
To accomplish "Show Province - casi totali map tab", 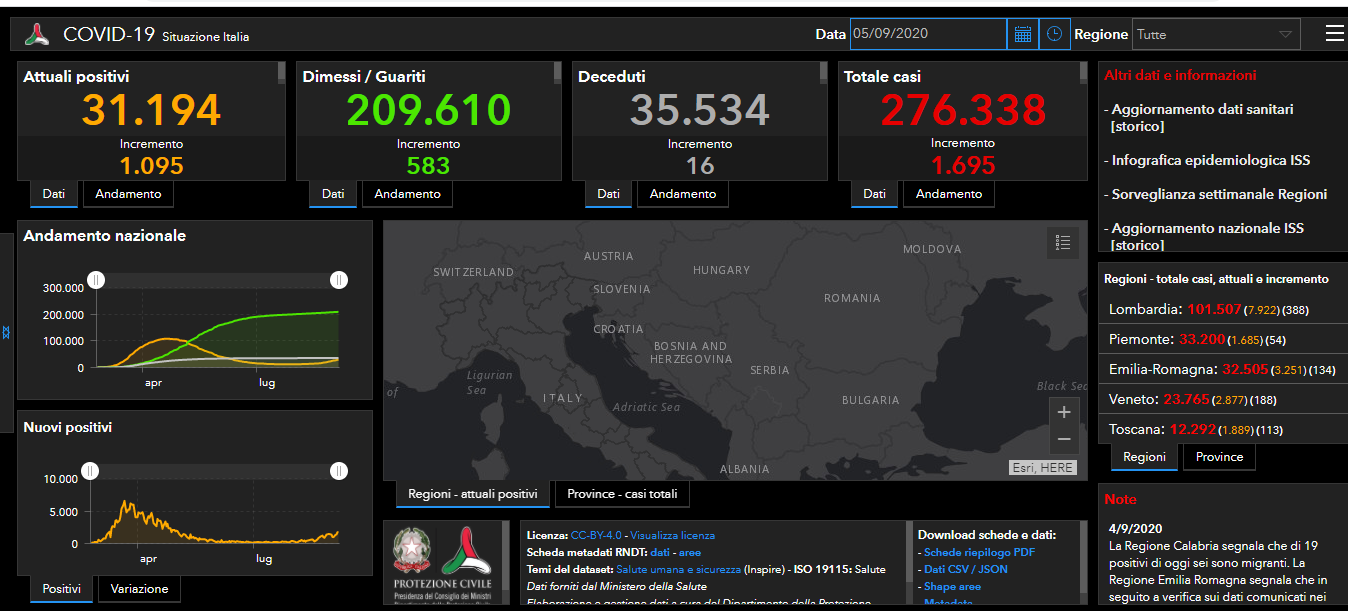I will tap(622, 494).
